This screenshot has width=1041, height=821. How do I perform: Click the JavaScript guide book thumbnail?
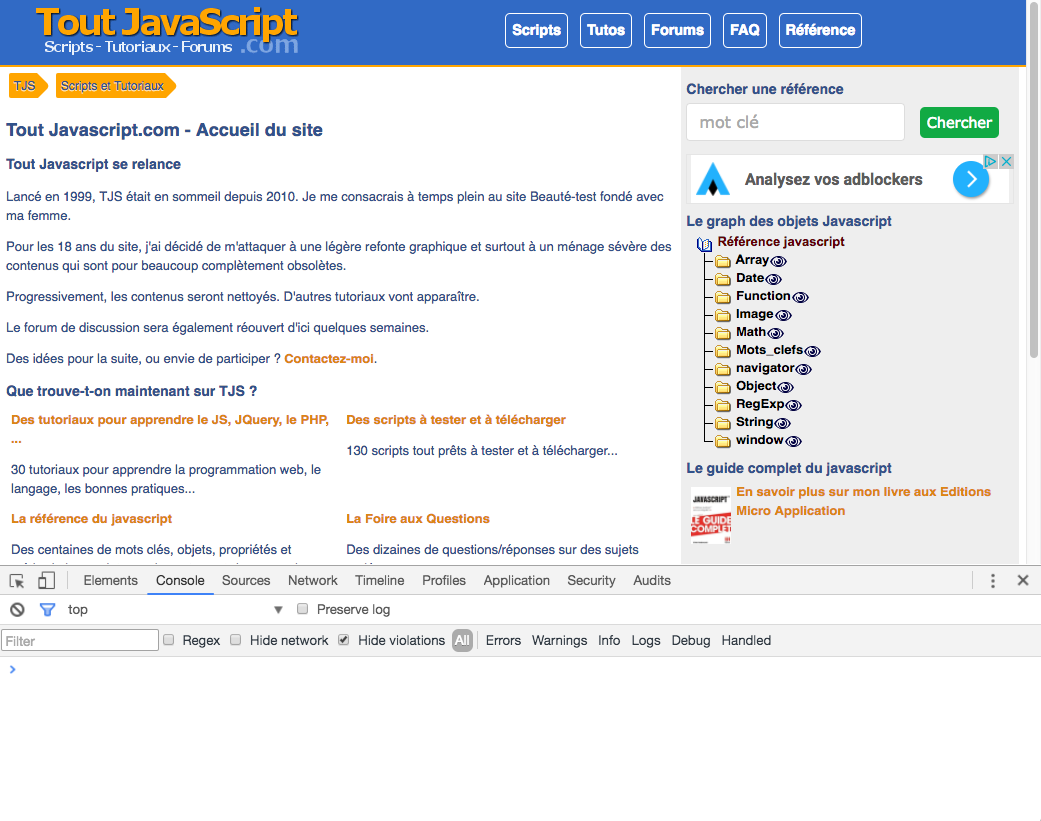pos(710,516)
